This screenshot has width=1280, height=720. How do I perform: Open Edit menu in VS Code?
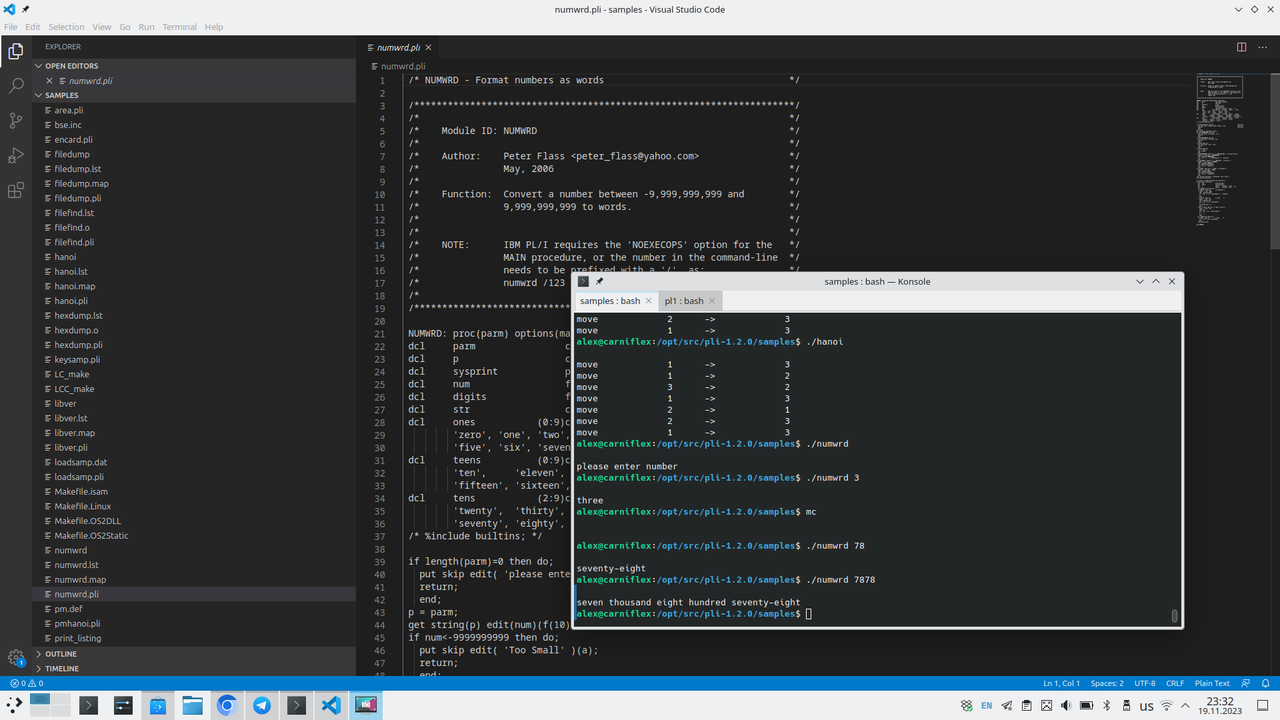(x=33, y=27)
